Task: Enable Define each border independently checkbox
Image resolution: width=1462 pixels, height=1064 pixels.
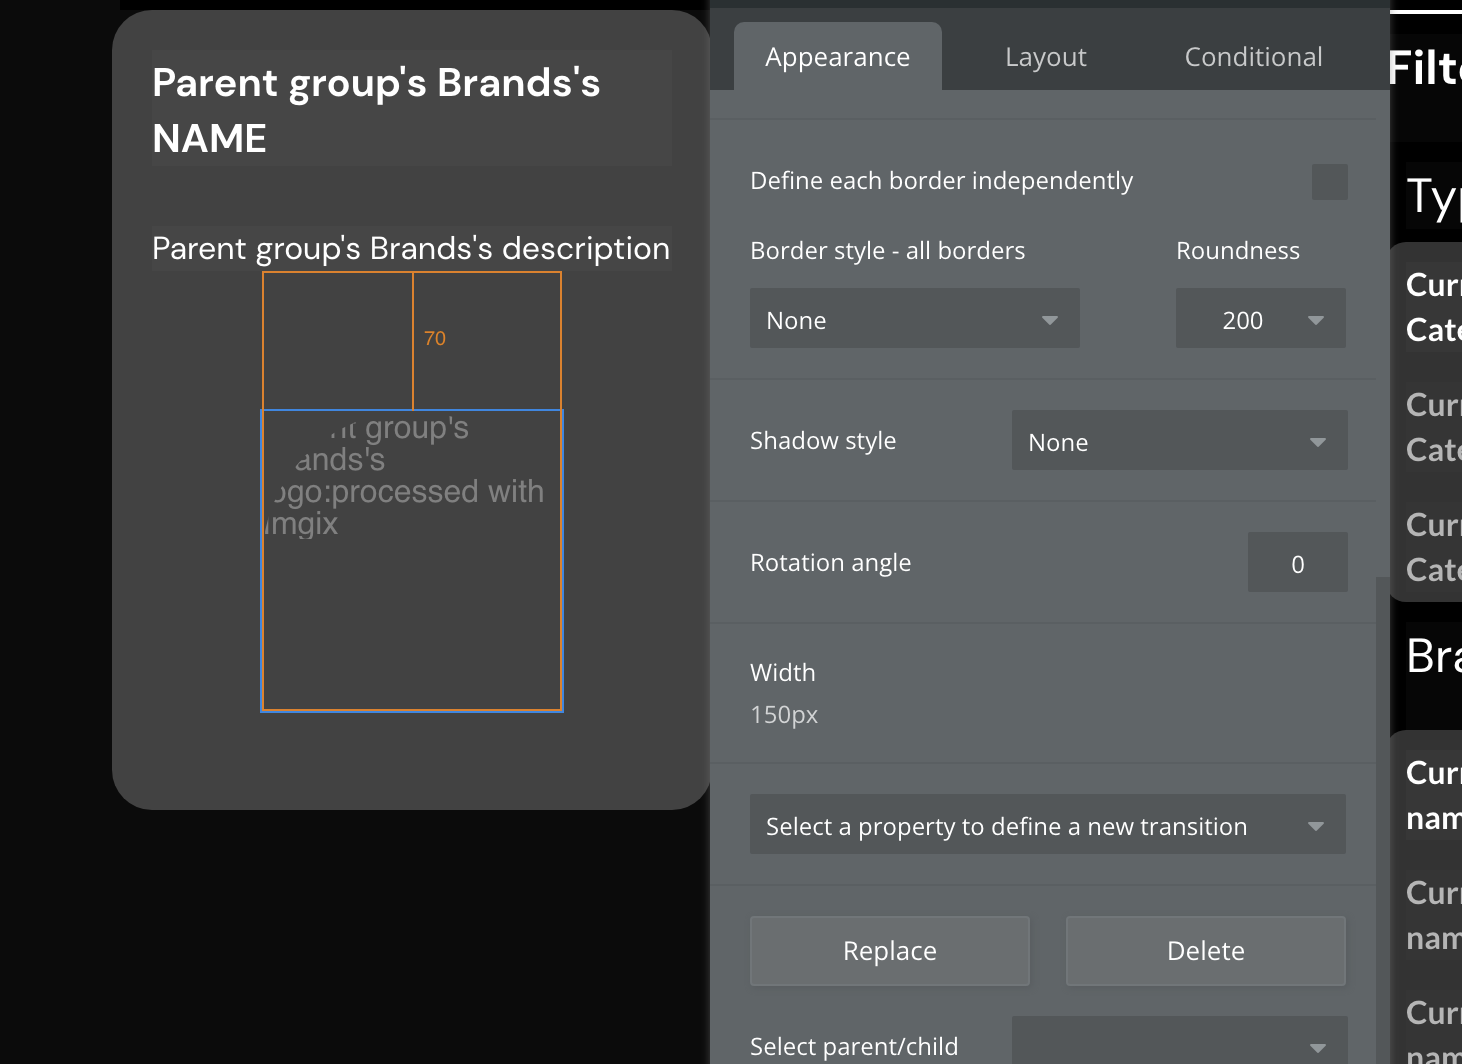Action: 1329,182
